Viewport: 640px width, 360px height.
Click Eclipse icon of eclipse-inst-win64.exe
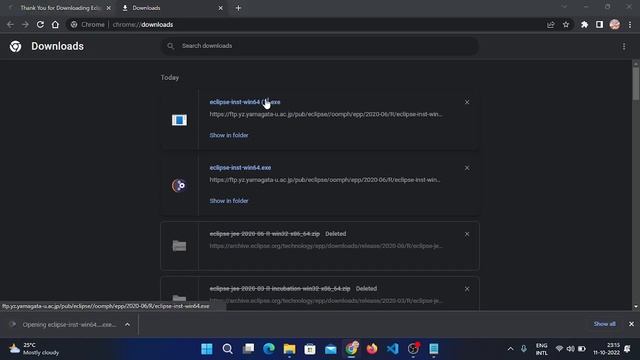pyautogui.click(x=179, y=186)
